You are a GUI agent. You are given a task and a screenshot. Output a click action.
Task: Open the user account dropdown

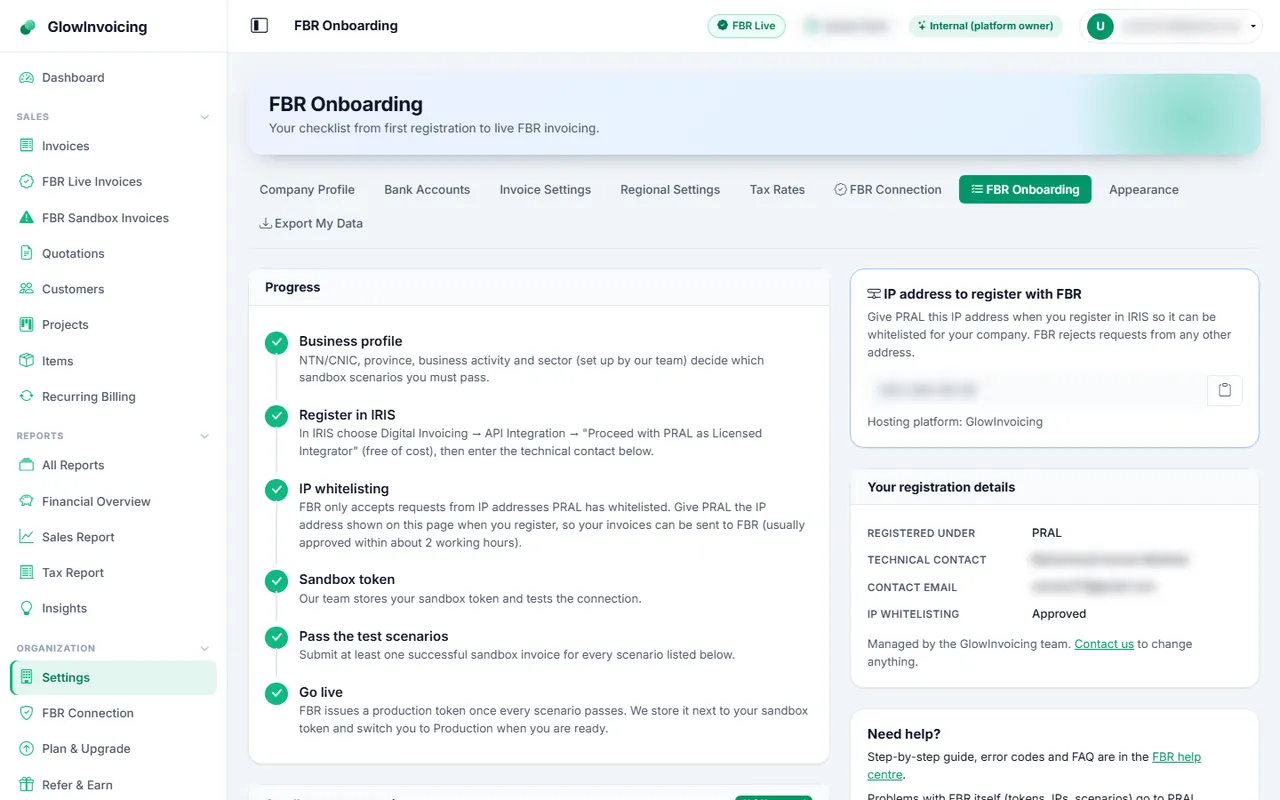1173,26
